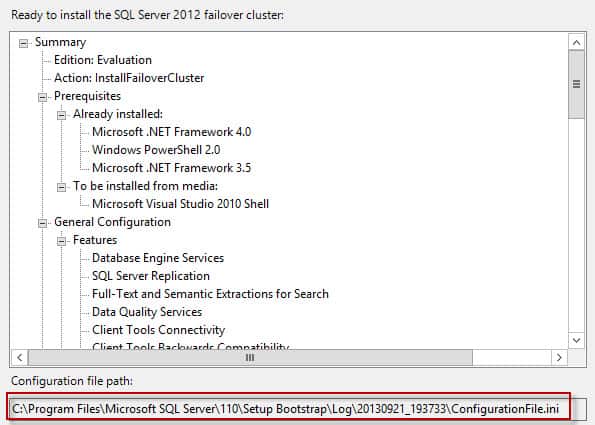Collapse the Prerequisites node
The height and width of the screenshot is (425, 595).
coord(42,97)
